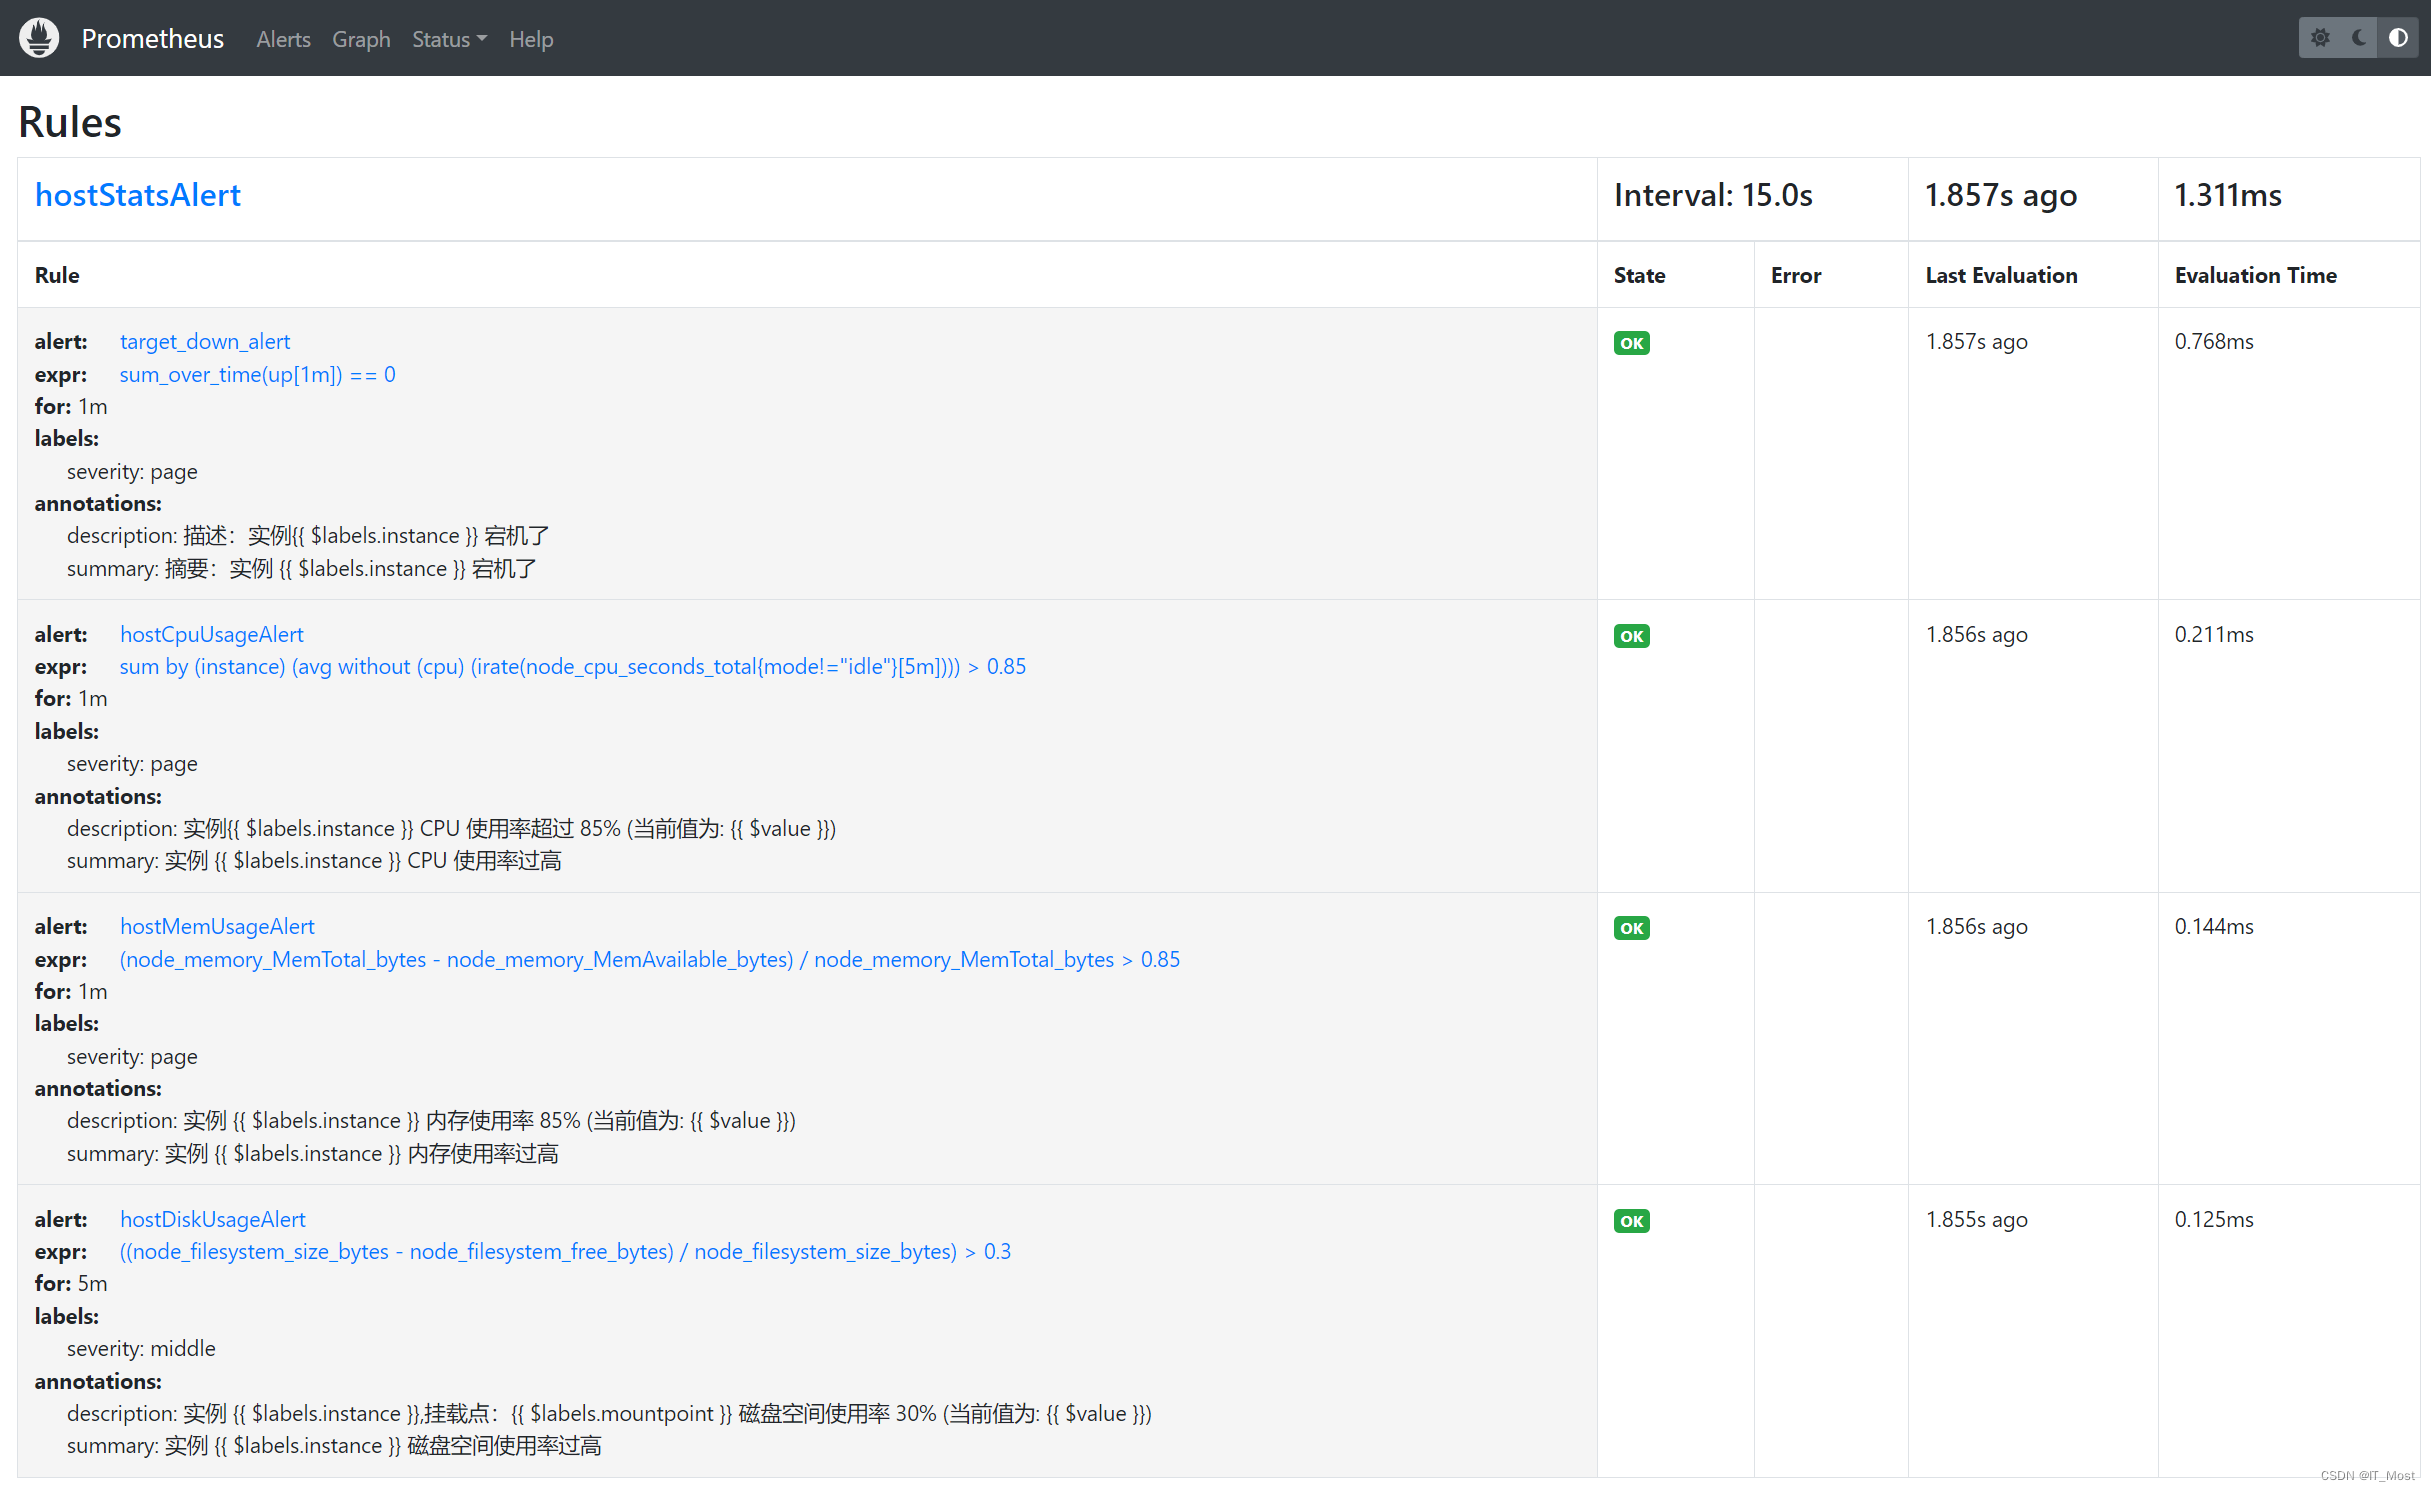The height and width of the screenshot is (1491, 2431).
Task: Click the node_memory_MemTotal_bytes expression link
Action: (x=649, y=960)
